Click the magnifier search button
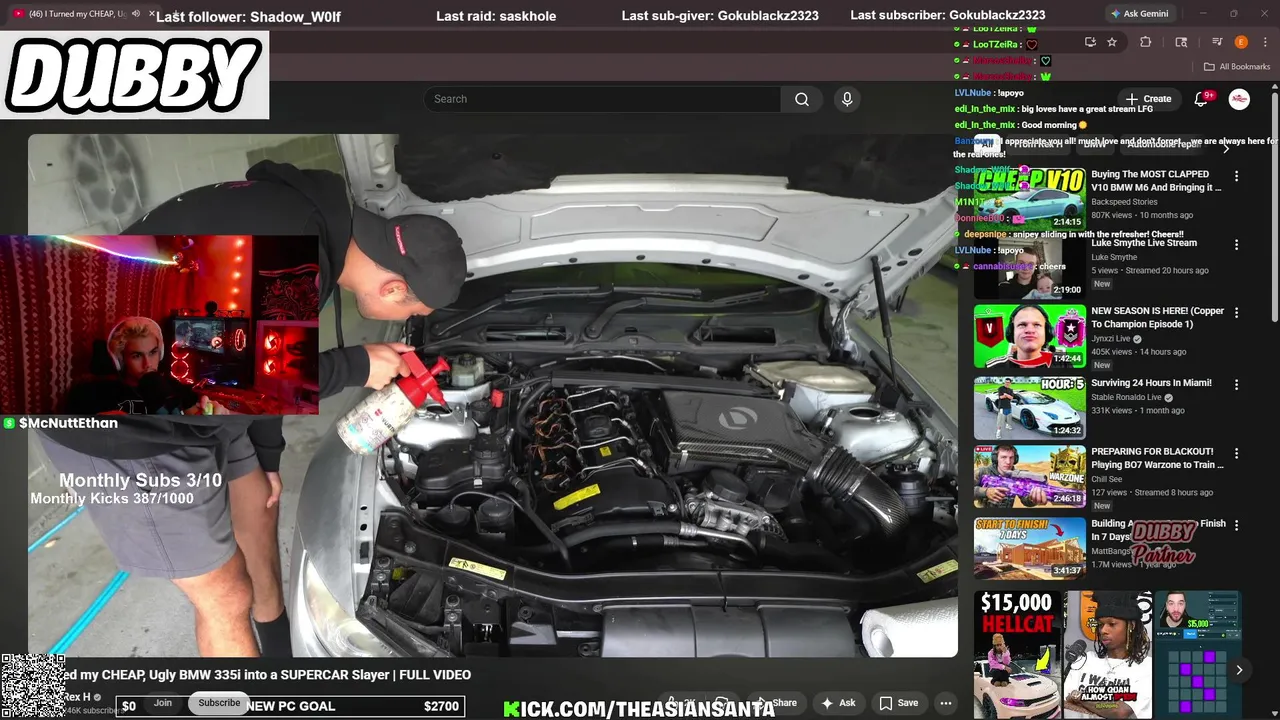Viewport: 1280px width, 720px height. 802,99
